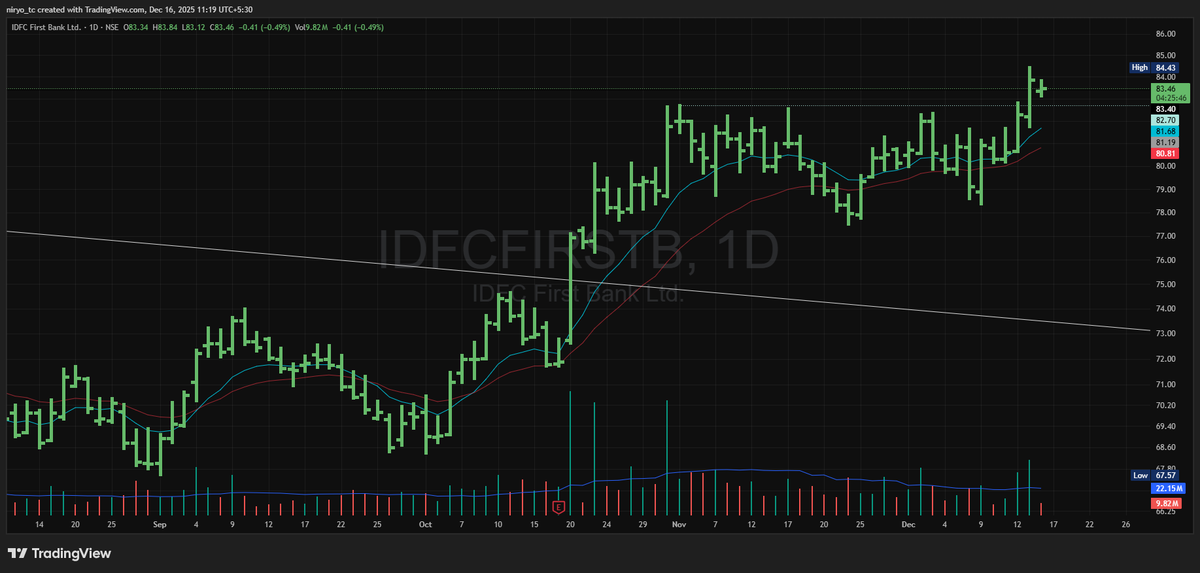The image size is (1200, 573).
Task: Click the gray 81.19 price label
Action: coord(1165,142)
